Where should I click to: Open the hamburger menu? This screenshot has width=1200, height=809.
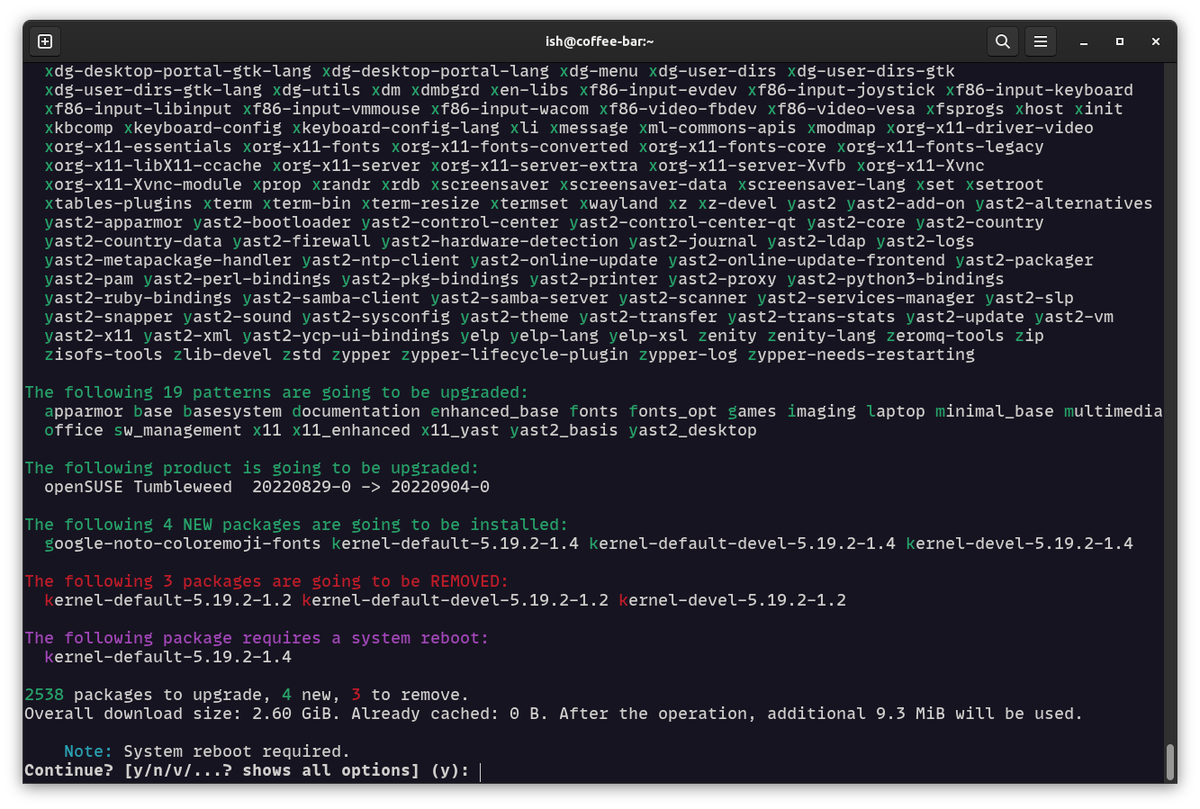1041,42
